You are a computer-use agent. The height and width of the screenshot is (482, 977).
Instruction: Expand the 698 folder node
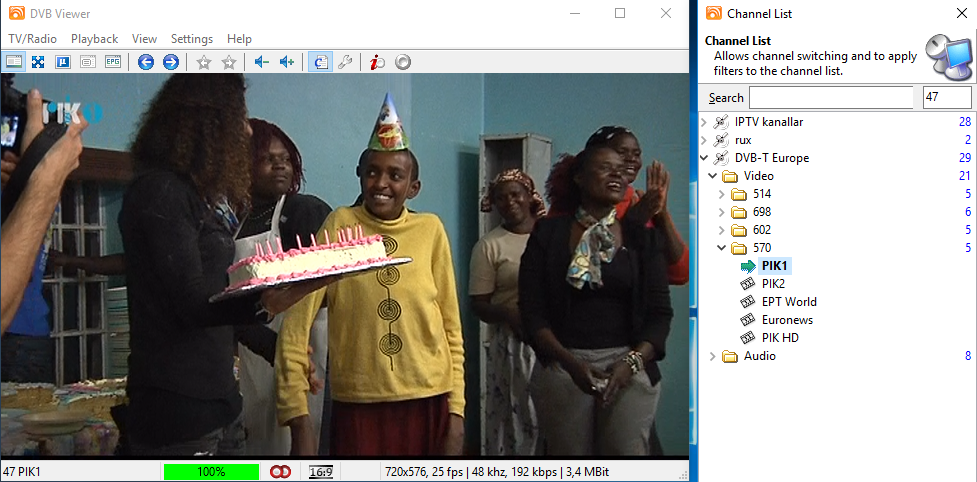722,212
